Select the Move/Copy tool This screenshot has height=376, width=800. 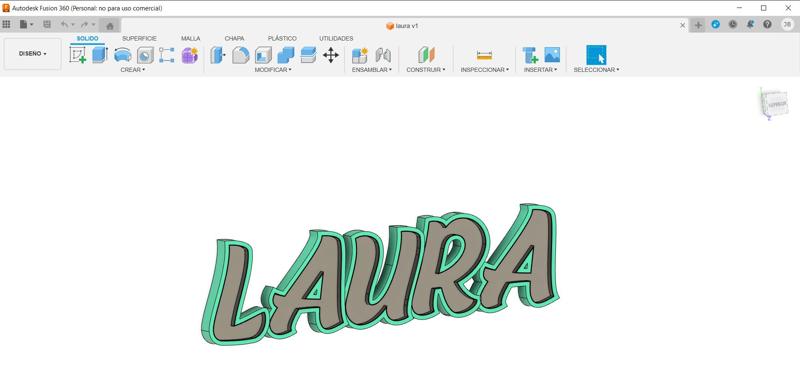[x=331, y=55]
